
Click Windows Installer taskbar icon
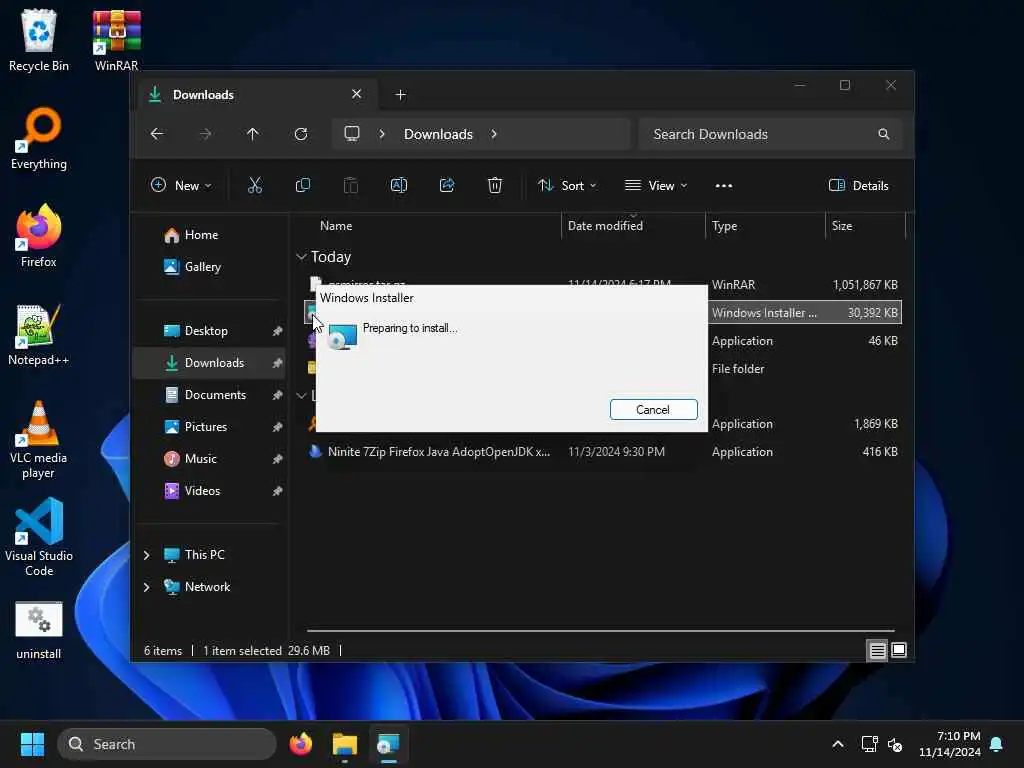tap(388, 744)
